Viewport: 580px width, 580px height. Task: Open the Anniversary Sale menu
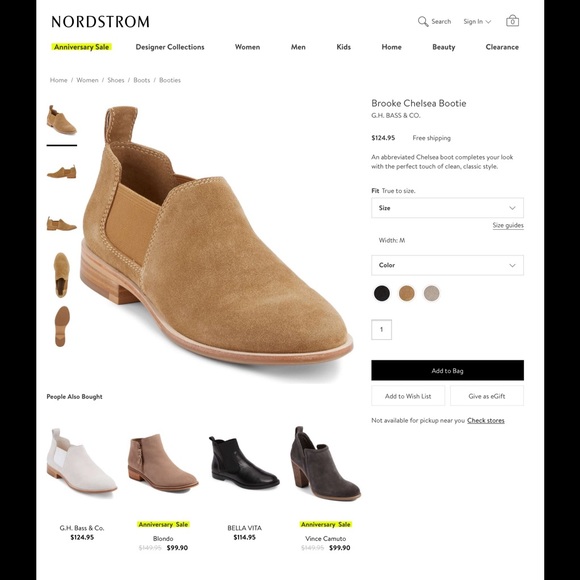(81, 47)
